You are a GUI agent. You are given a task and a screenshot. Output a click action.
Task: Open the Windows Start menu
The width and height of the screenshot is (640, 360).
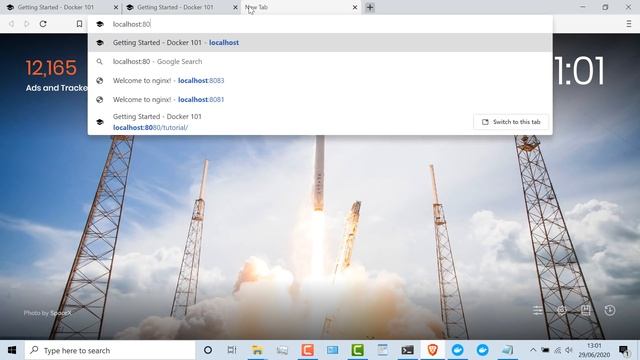pyautogui.click(x=12, y=350)
